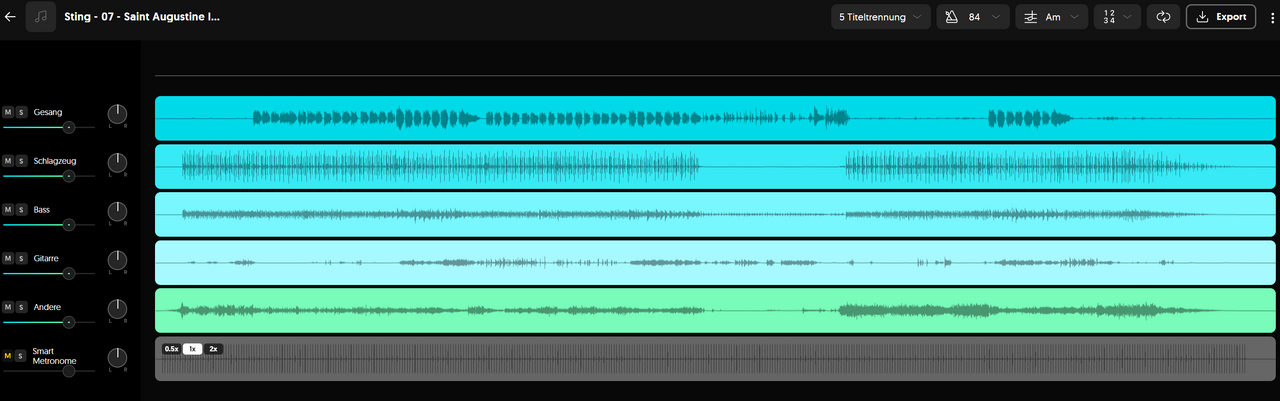This screenshot has height=401, width=1280.
Task: Mute the Bass track
Action: coord(8,209)
